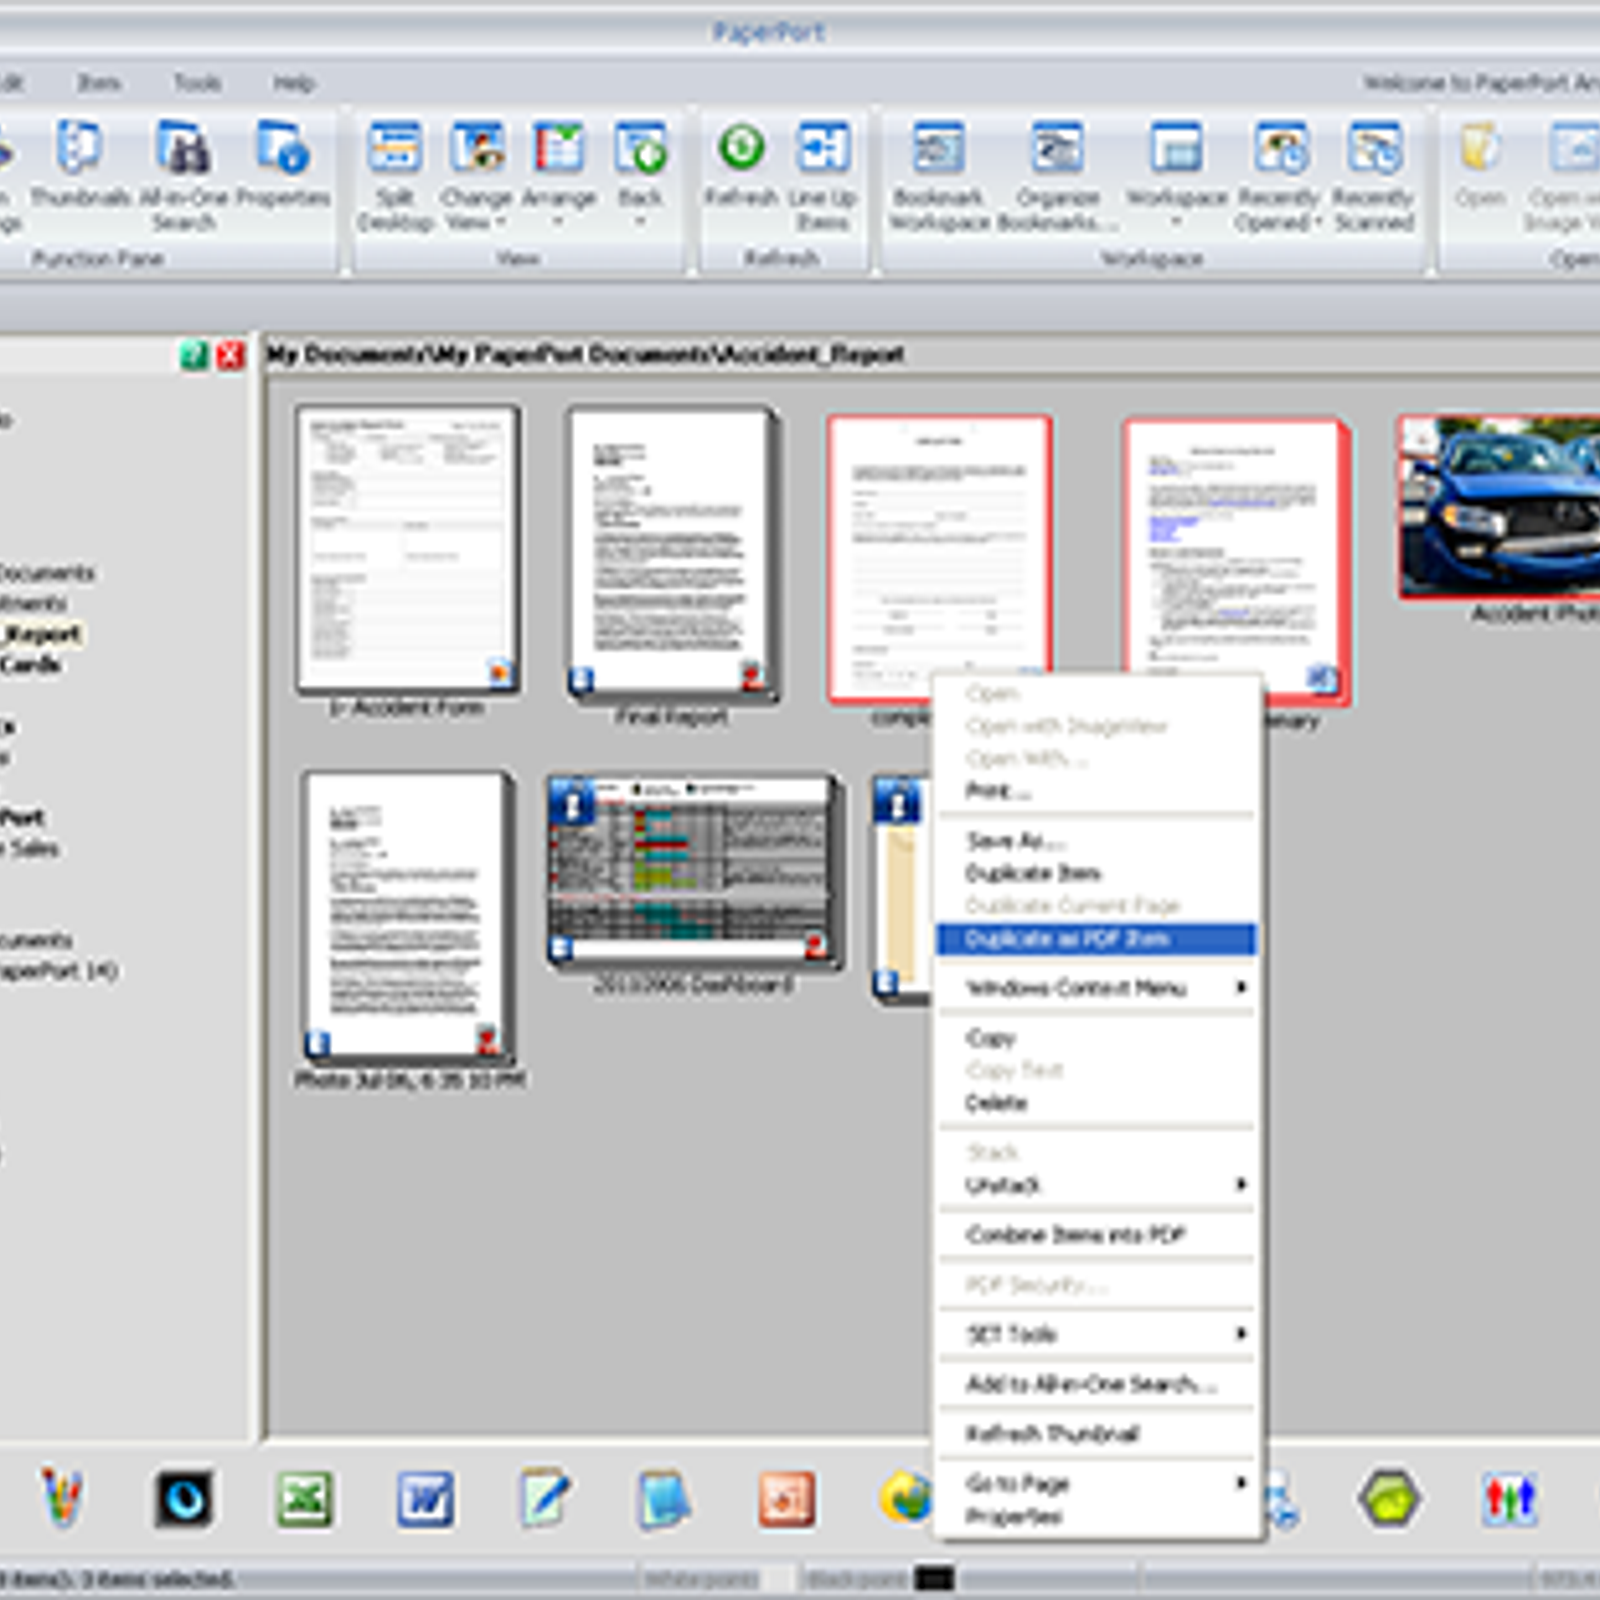Image resolution: width=1600 pixels, height=1600 pixels.
Task: Open the Change View dropdown arrow
Action: tap(500, 222)
